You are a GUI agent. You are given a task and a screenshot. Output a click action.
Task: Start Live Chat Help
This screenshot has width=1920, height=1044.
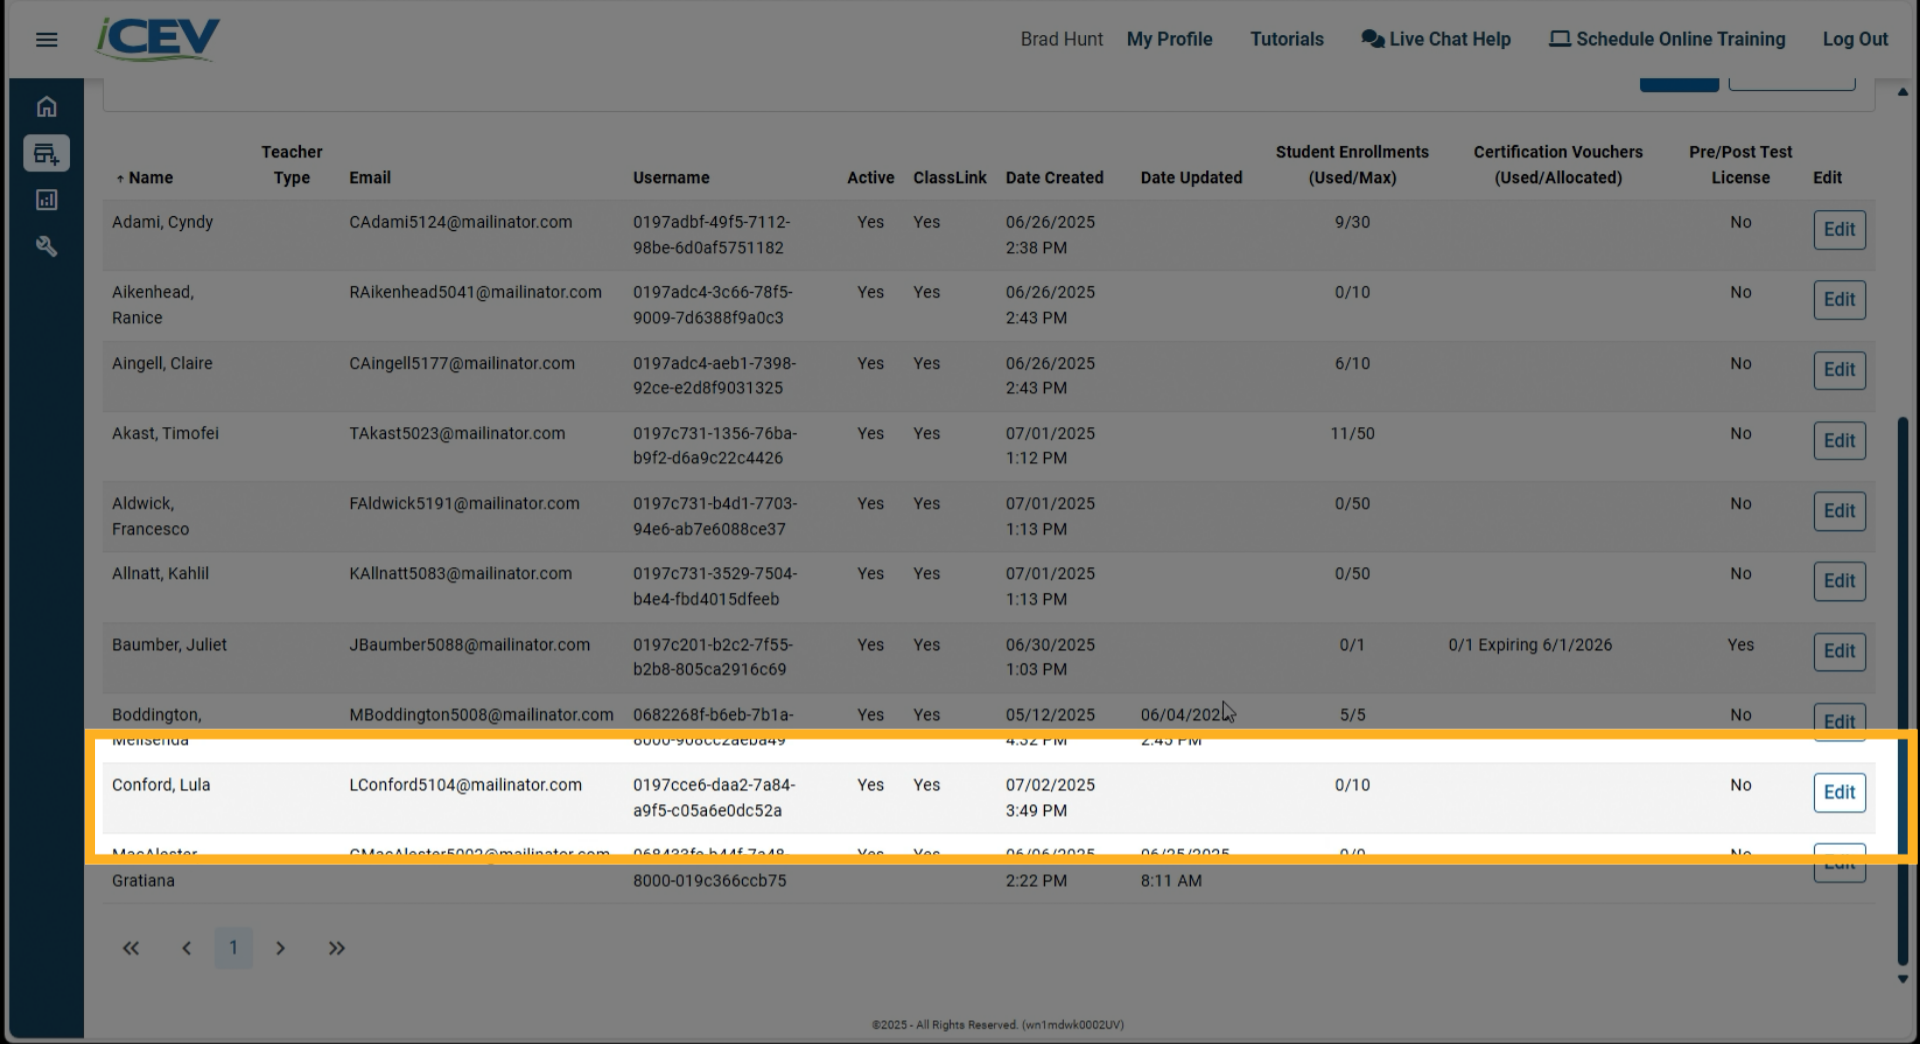[1435, 39]
